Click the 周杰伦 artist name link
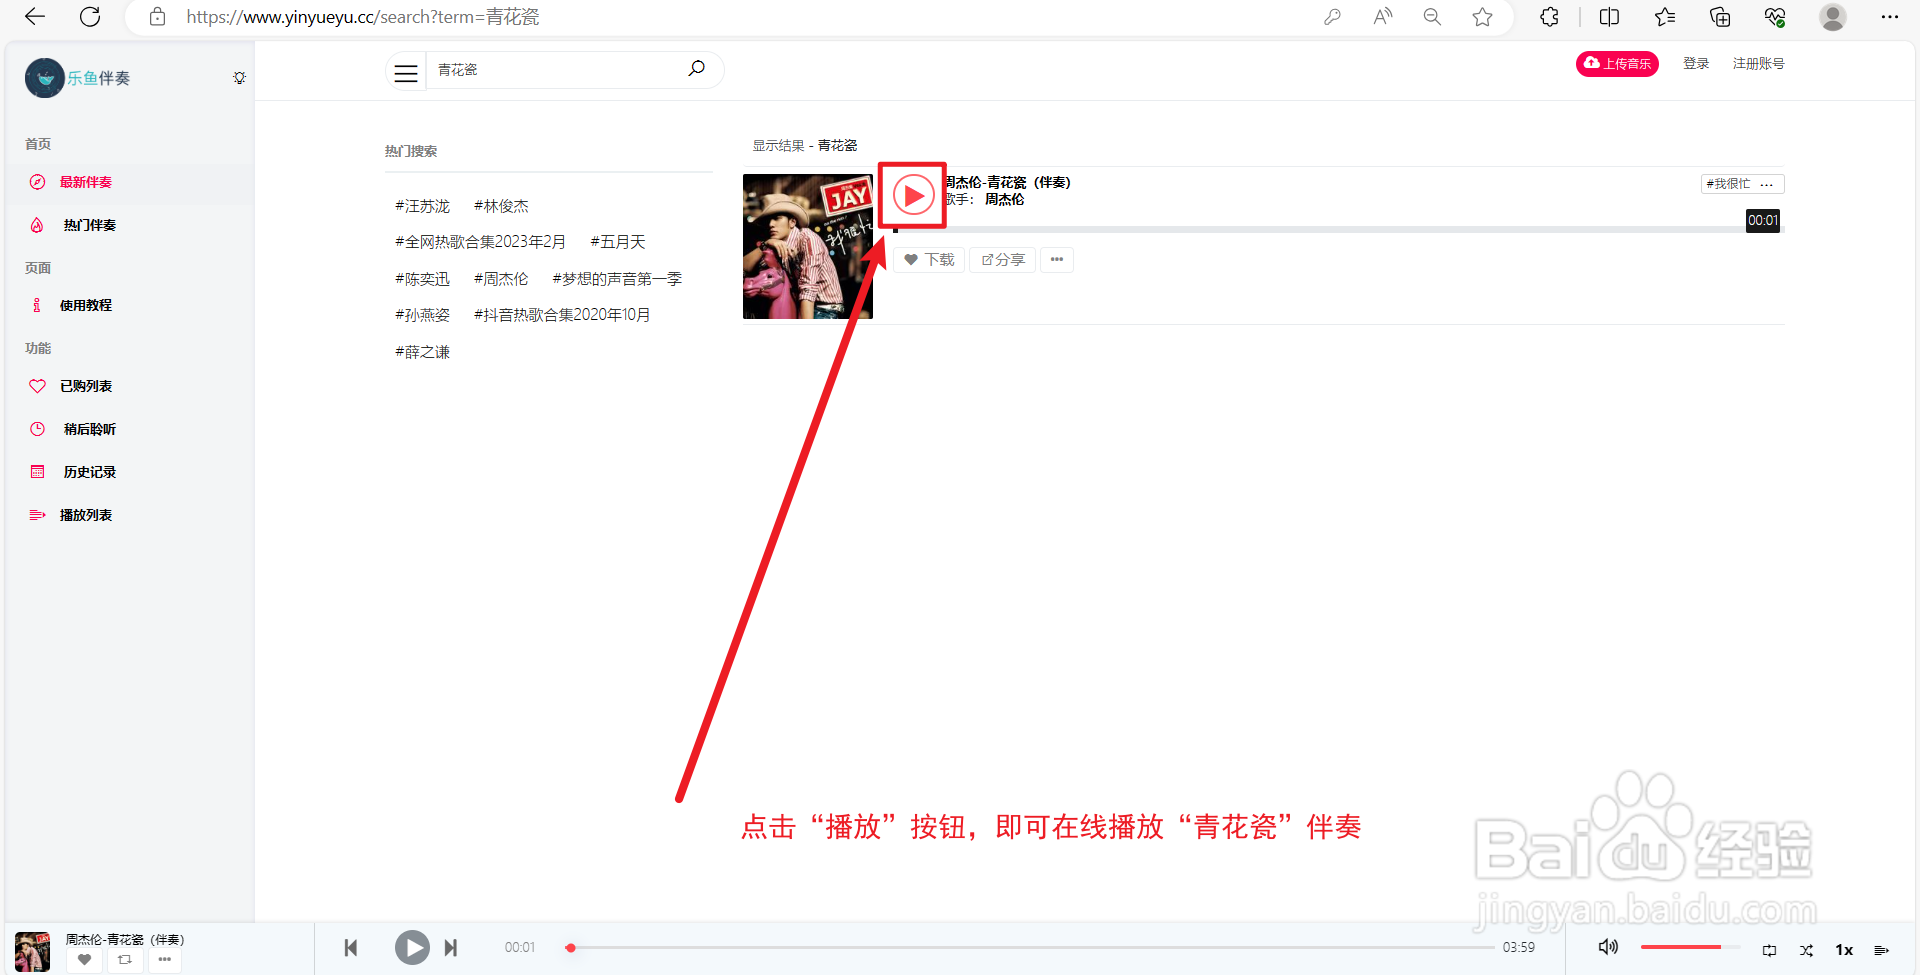Viewport: 1920px width, 975px height. [x=1004, y=199]
